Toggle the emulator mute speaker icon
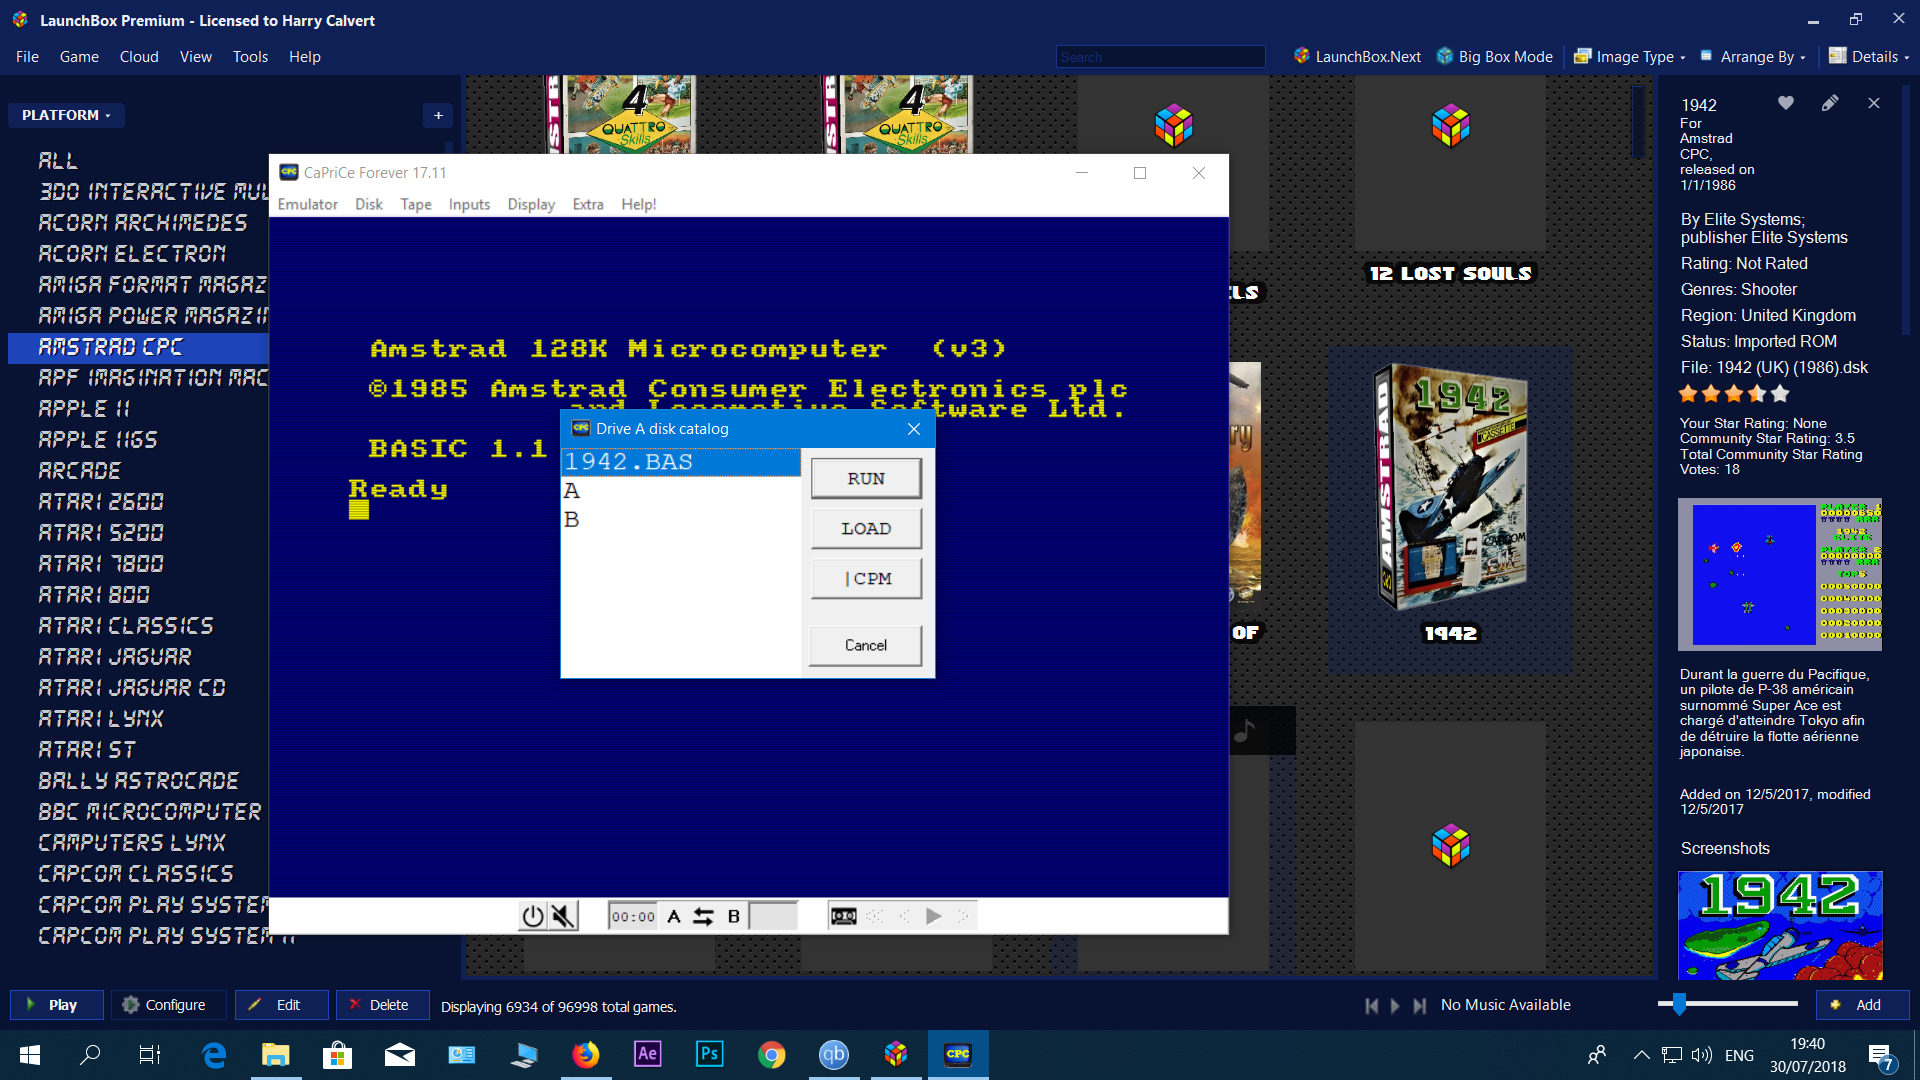The height and width of the screenshot is (1080, 1920). 563,916
